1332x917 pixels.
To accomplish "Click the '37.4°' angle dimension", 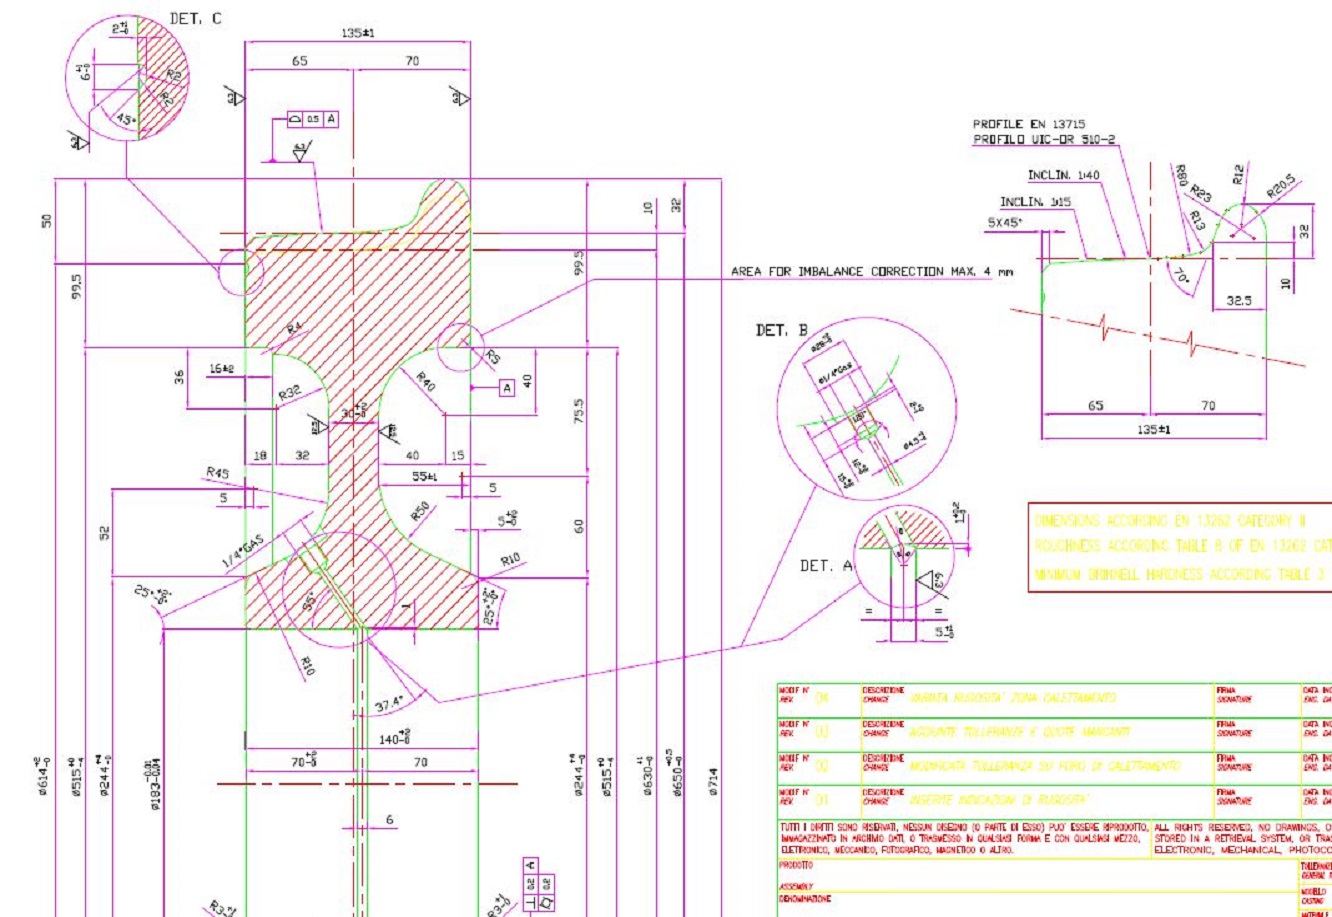I will click(x=389, y=705).
